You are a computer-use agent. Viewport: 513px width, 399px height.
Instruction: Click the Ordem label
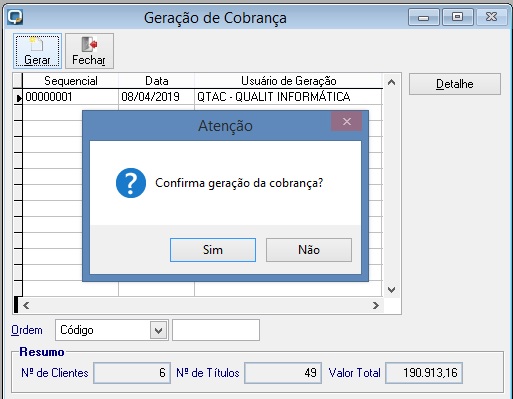[x=27, y=330]
